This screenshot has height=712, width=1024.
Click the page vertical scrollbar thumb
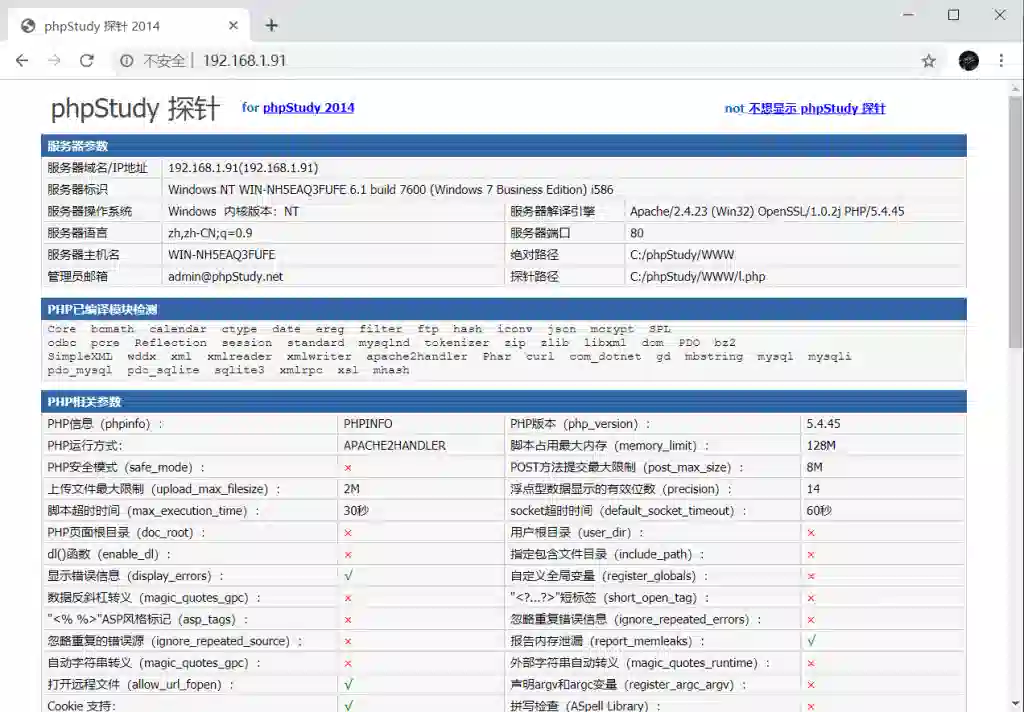[1016, 222]
